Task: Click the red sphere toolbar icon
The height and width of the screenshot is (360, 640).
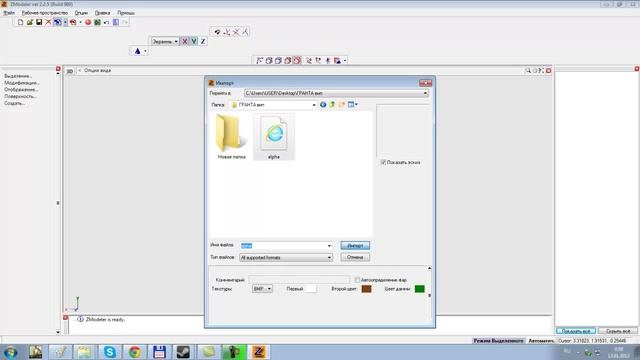Action: pos(88,22)
